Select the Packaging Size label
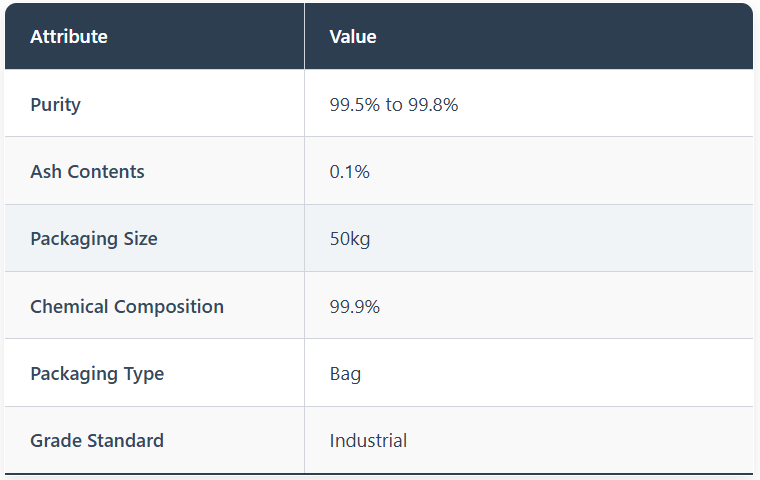 (94, 239)
